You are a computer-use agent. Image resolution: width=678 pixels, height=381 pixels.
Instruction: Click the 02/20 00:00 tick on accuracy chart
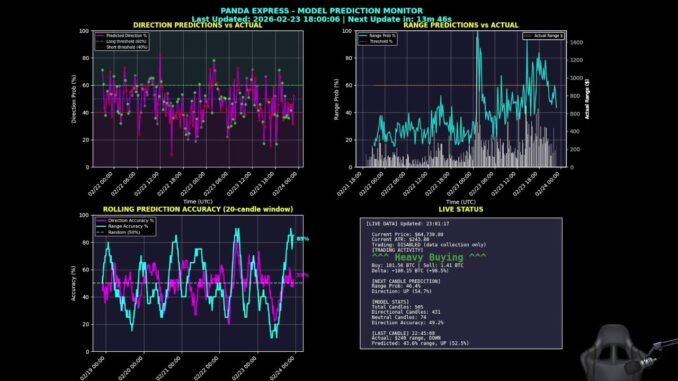click(x=130, y=368)
